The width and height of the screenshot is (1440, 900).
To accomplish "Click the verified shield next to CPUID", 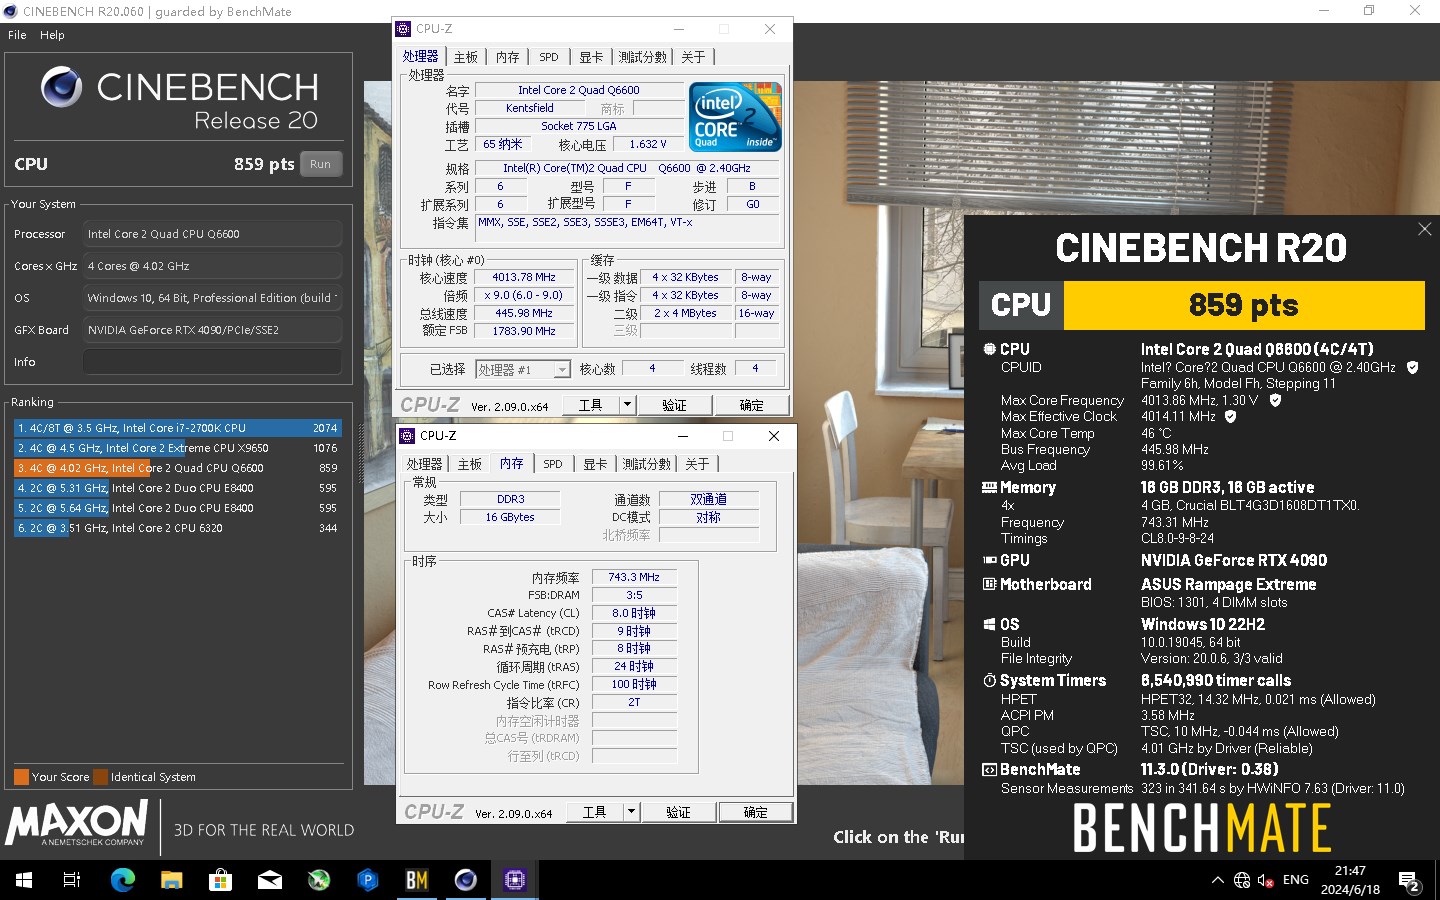I will click(1412, 367).
